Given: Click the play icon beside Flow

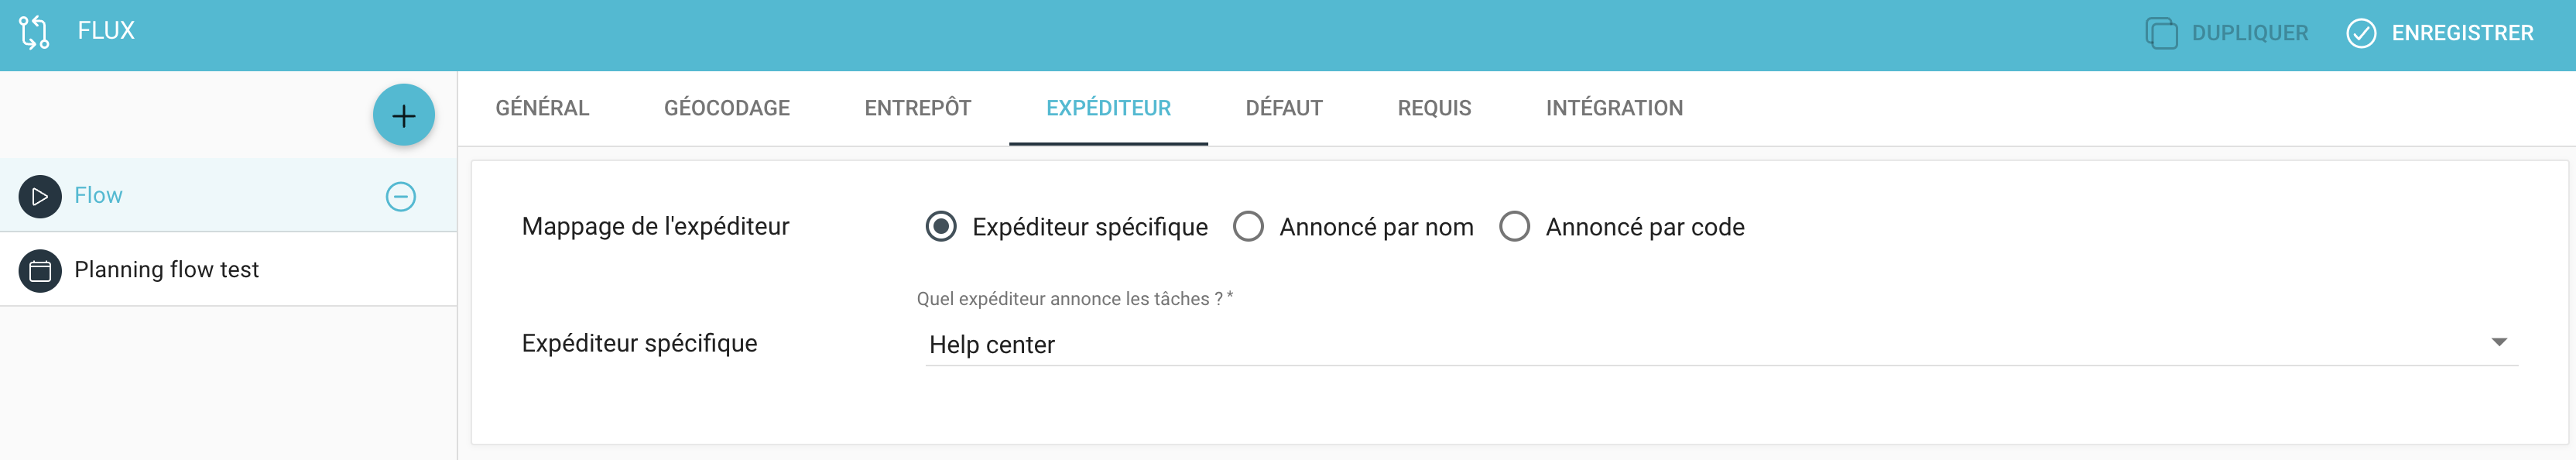Looking at the screenshot, I should 40,196.
